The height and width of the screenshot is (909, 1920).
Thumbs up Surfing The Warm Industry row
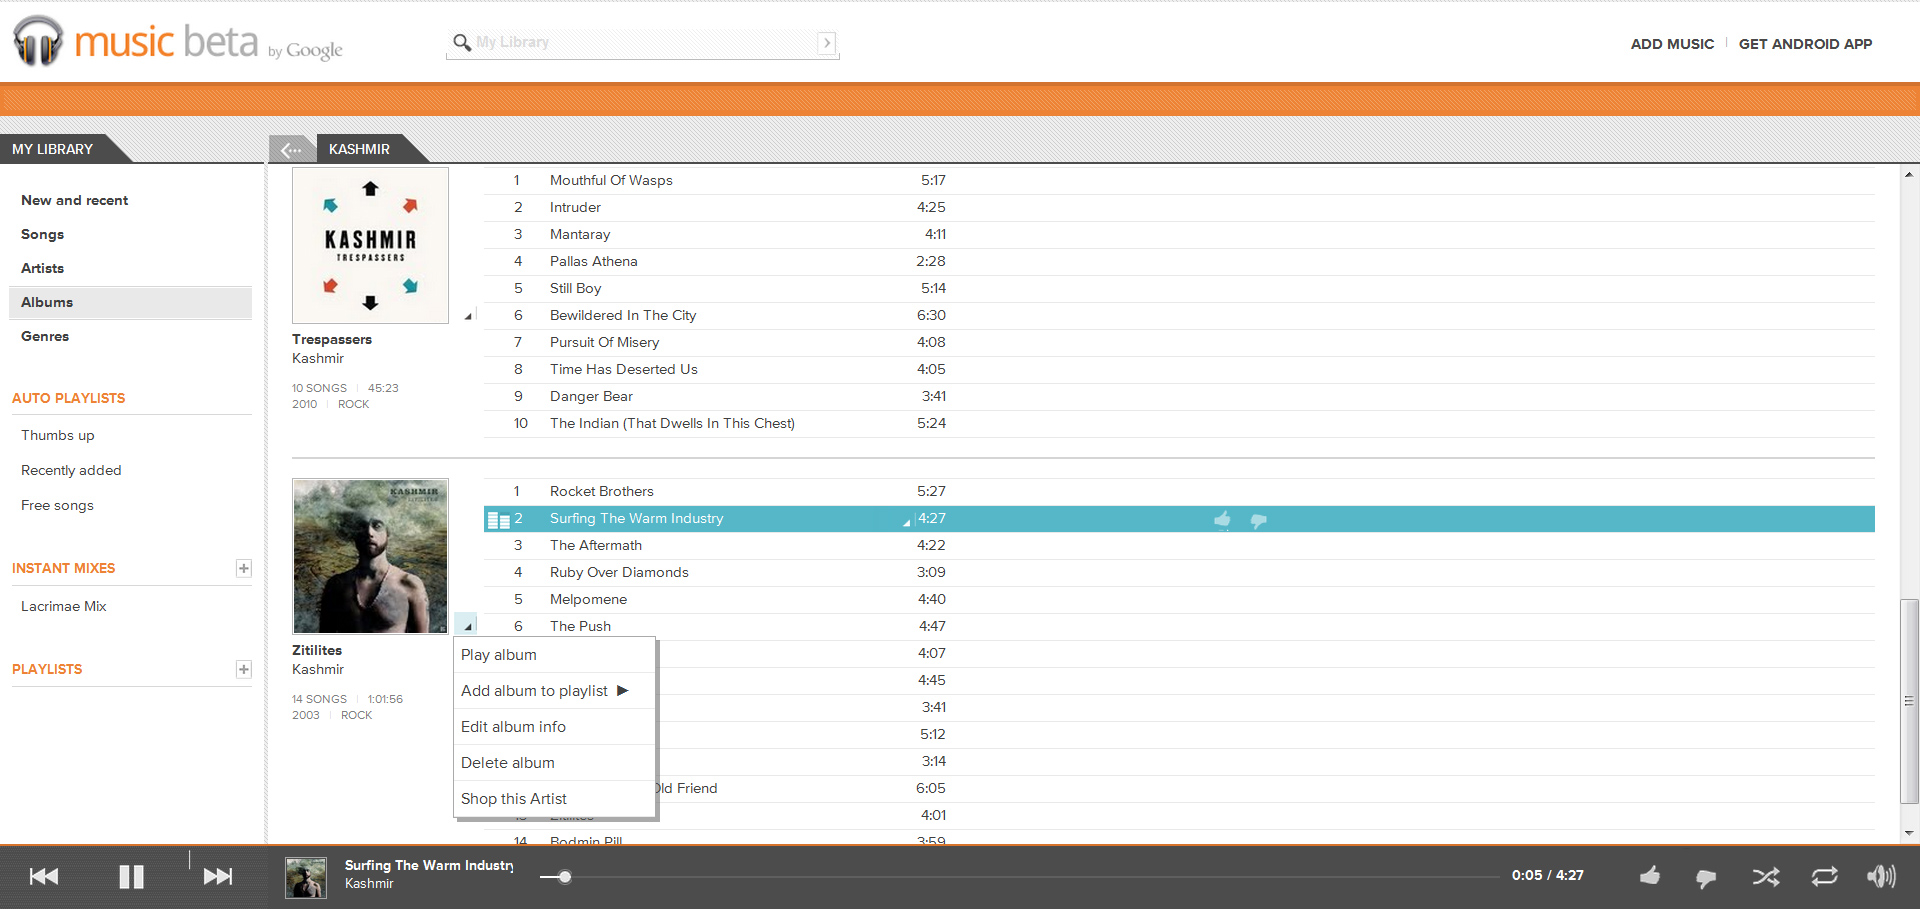tap(1222, 519)
